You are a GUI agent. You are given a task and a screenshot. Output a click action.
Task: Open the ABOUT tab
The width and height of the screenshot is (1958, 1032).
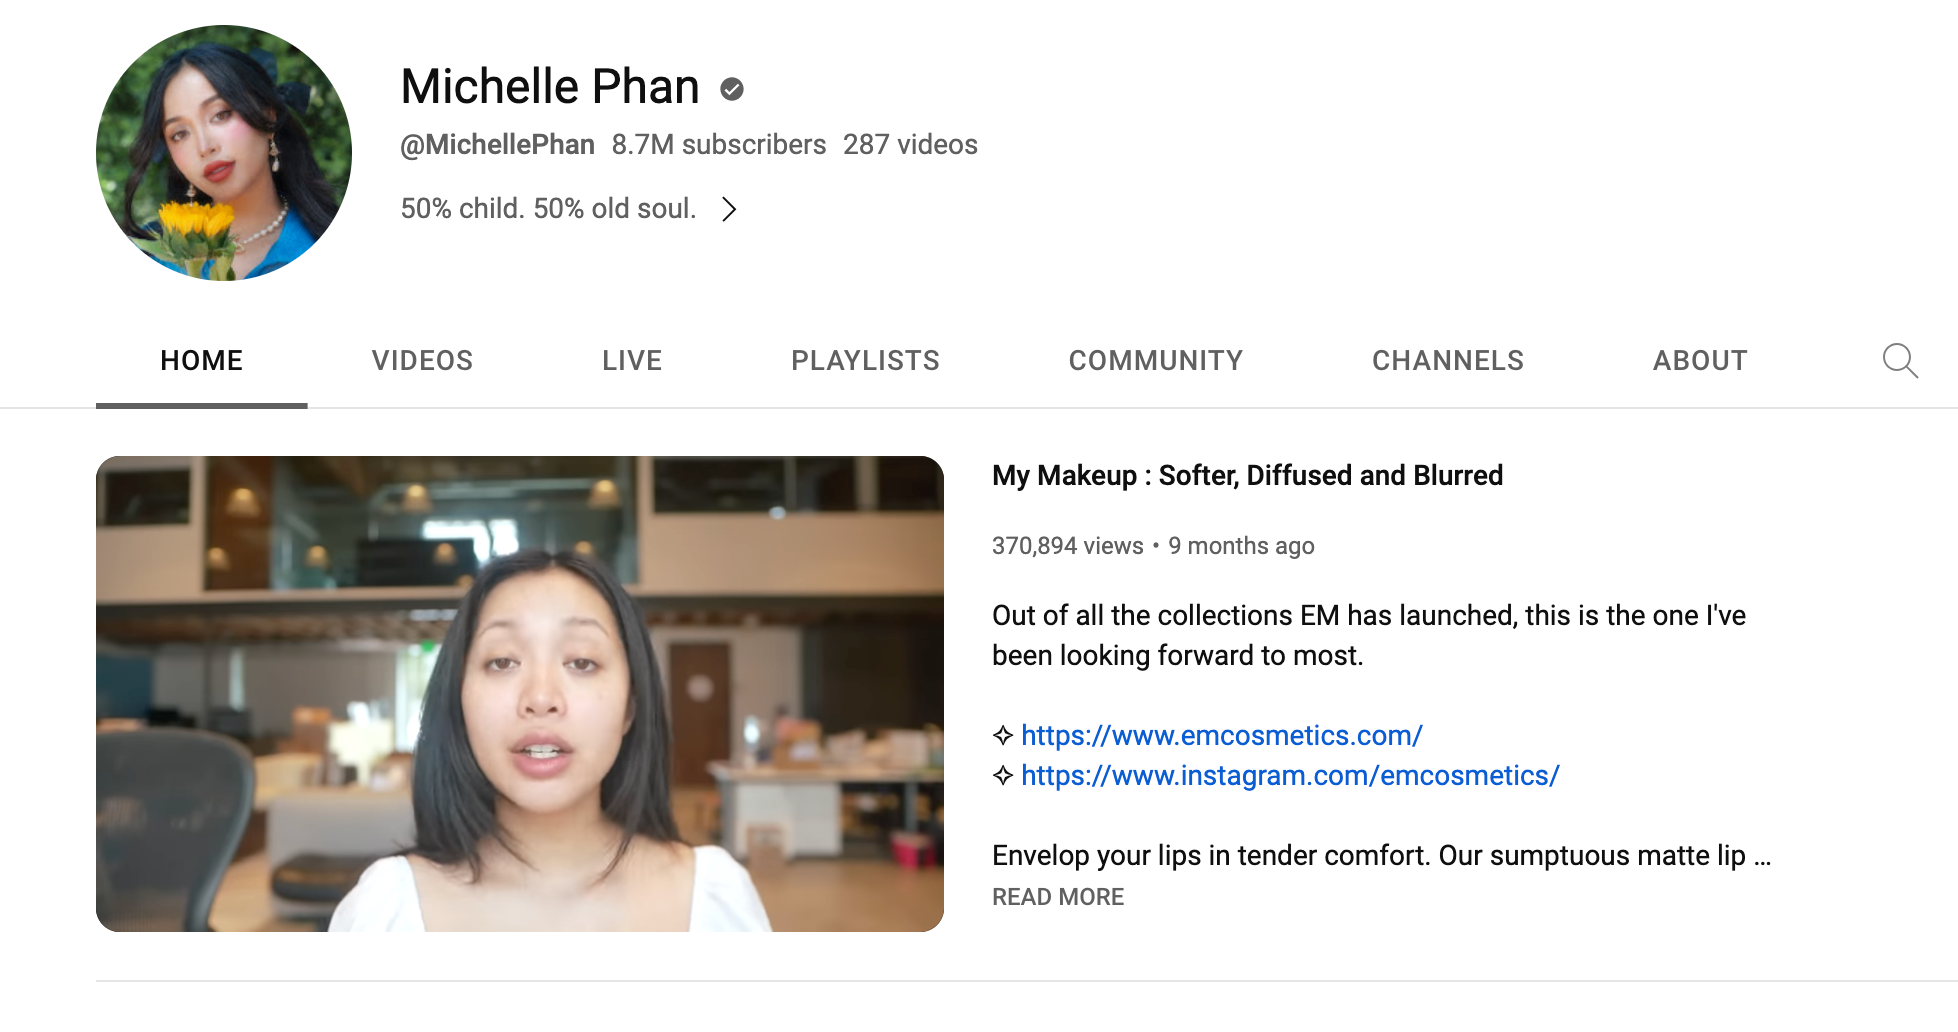pos(1700,361)
